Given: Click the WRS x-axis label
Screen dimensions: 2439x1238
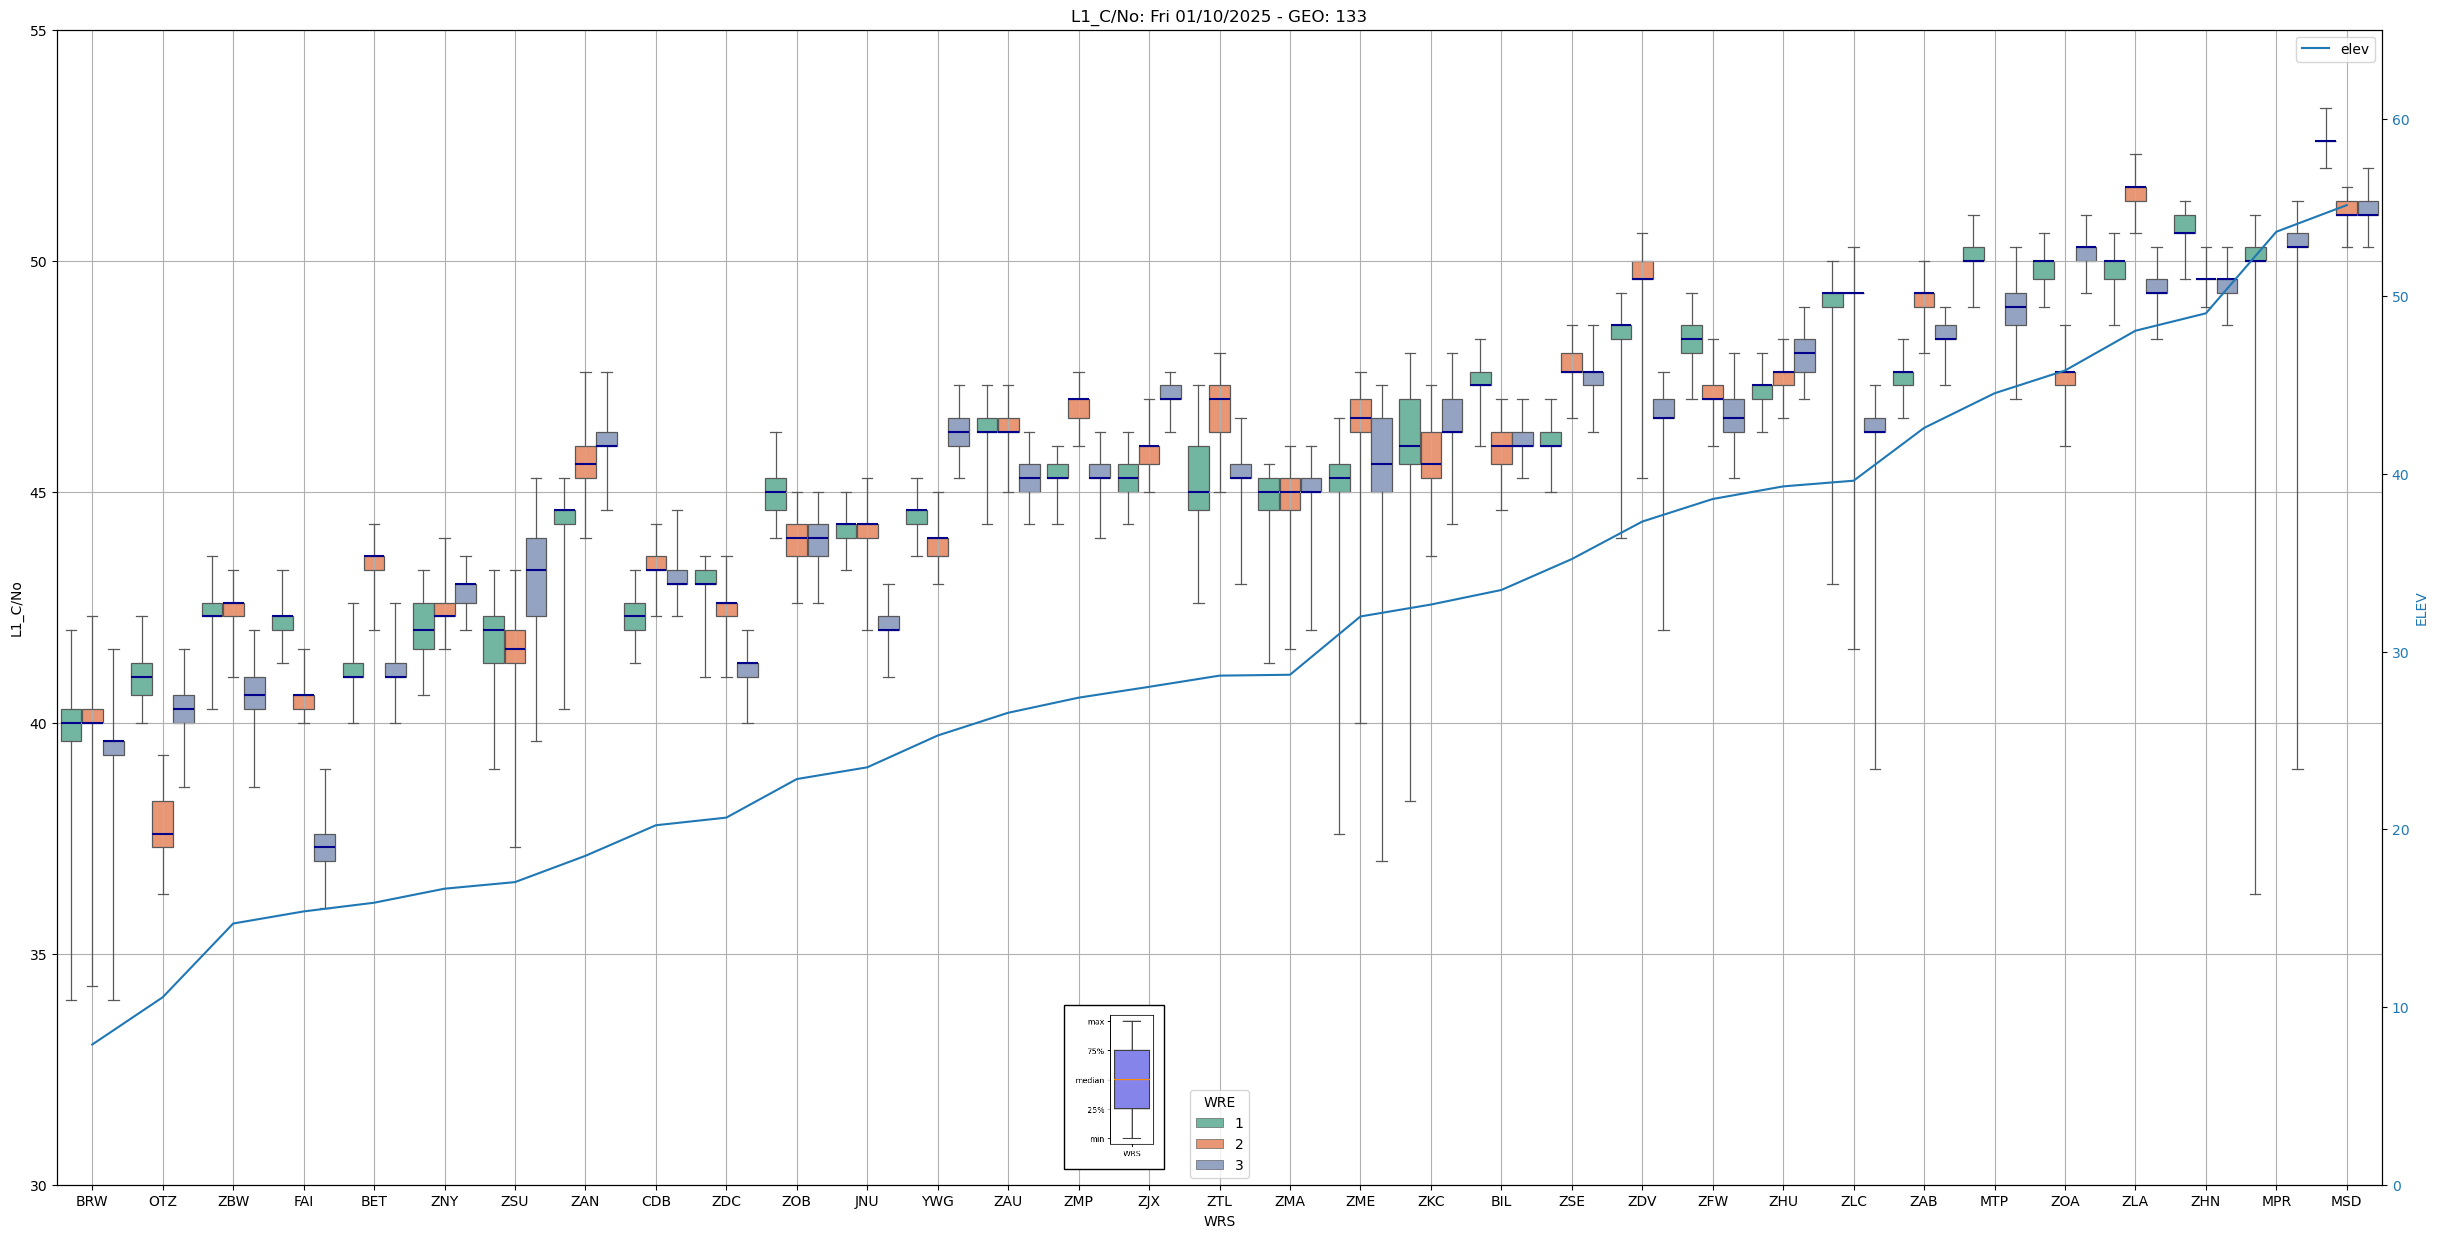Looking at the screenshot, I should (1218, 1221).
